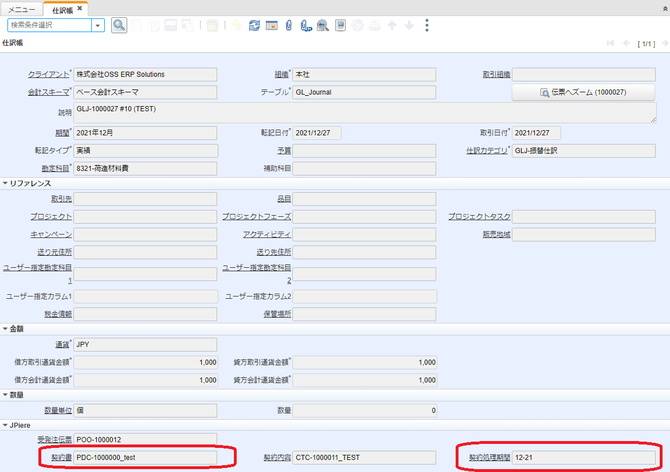Click the zoom across toolbar icon
The width and height of the screenshot is (670, 472).
pos(323,26)
